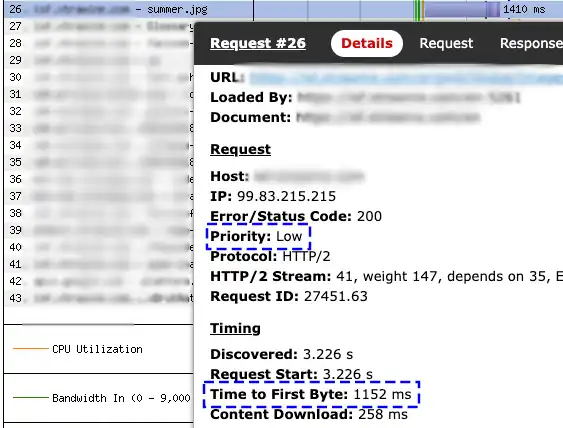The height and width of the screenshot is (428, 563).
Task: Click Content Download 258 ms line
Action: pos(309,414)
